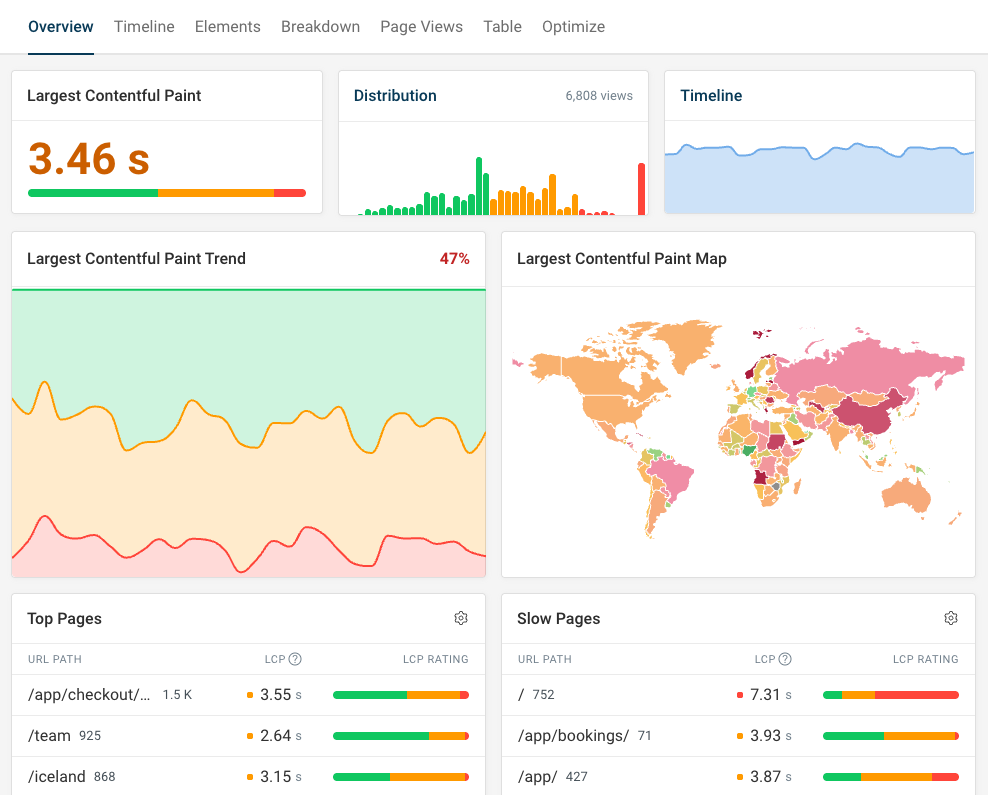The height and width of the screenshot is (795, 988).
Task: Open the /iceland page entry
Action: tap(56, 776)
